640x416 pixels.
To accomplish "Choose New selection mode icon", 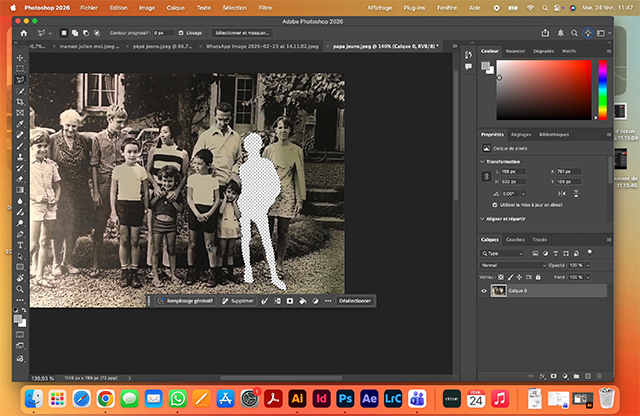I will [64, 33].
